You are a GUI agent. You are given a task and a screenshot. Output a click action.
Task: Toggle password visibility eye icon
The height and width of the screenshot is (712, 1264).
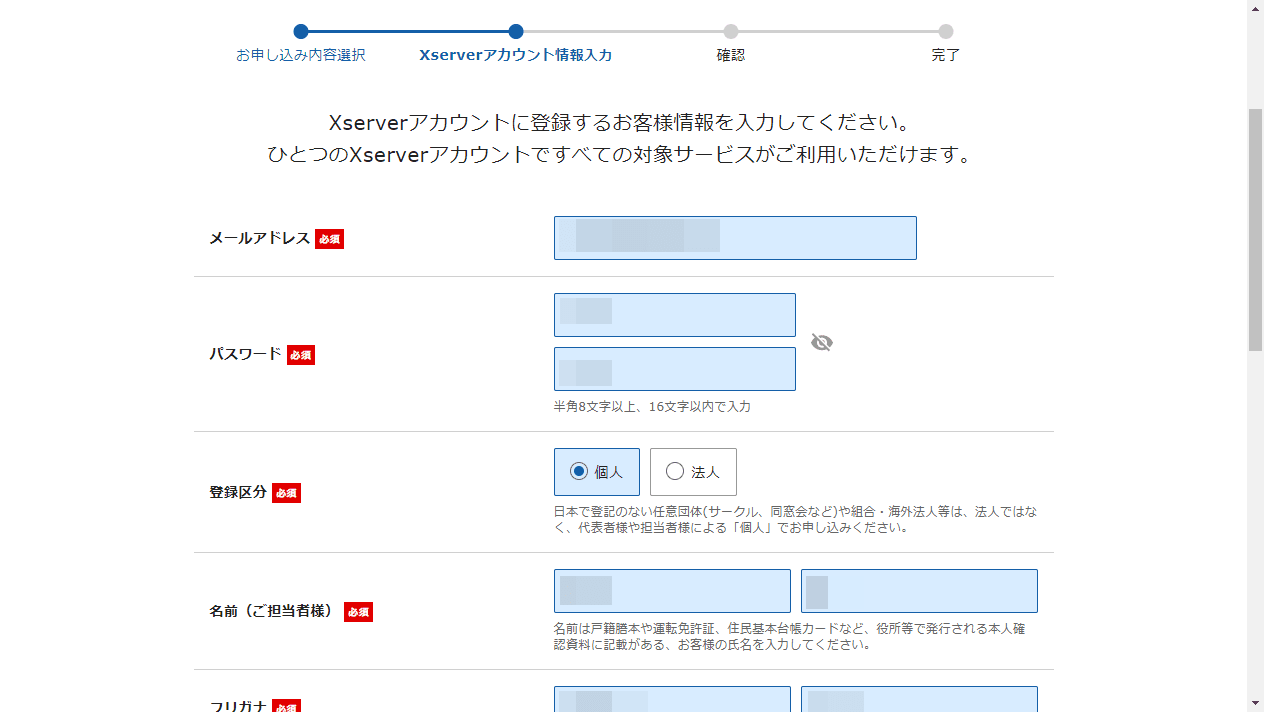(822, 342)
